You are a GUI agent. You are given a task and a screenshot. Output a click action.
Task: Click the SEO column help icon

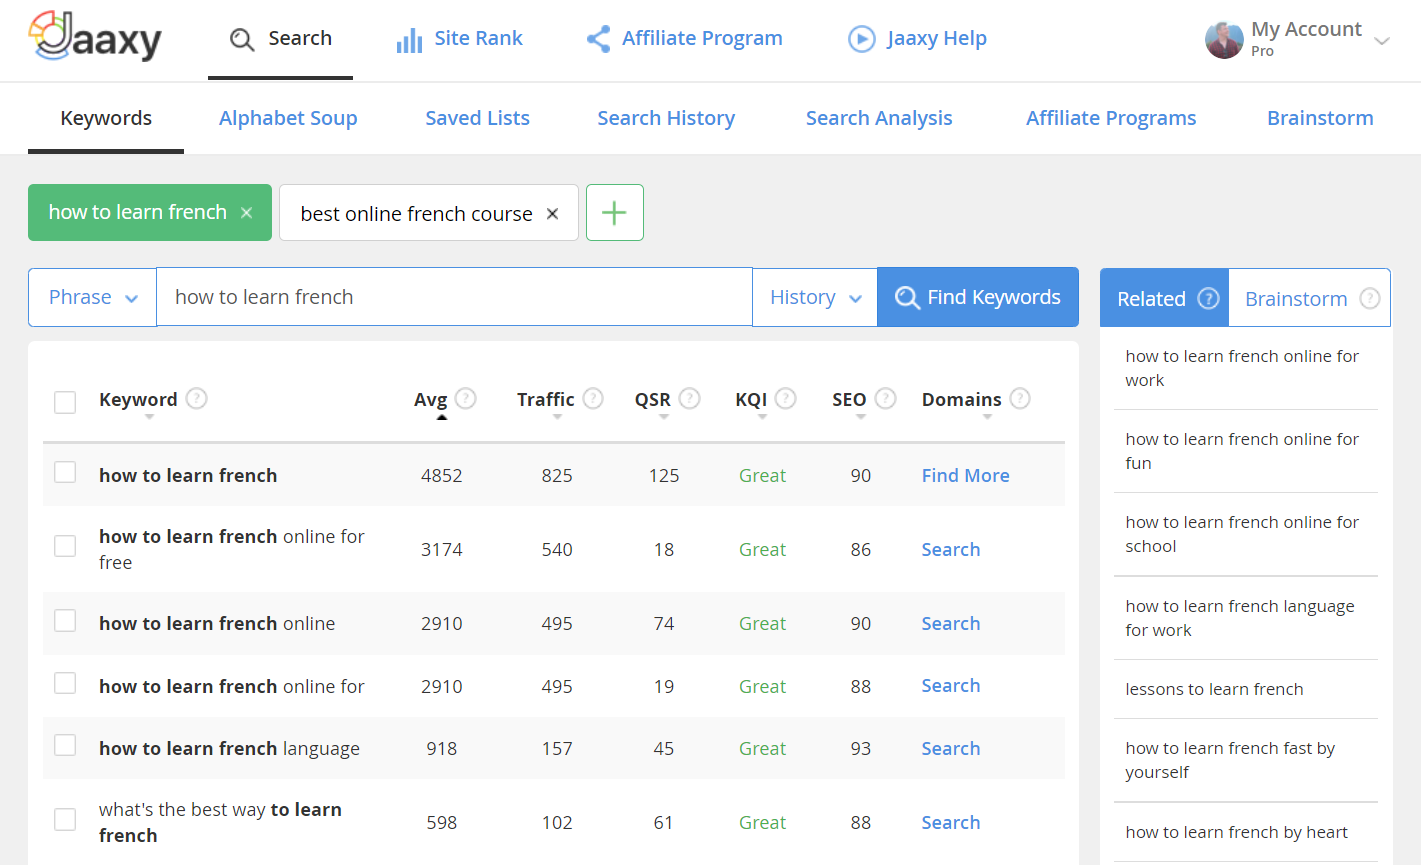coord(886,398)
